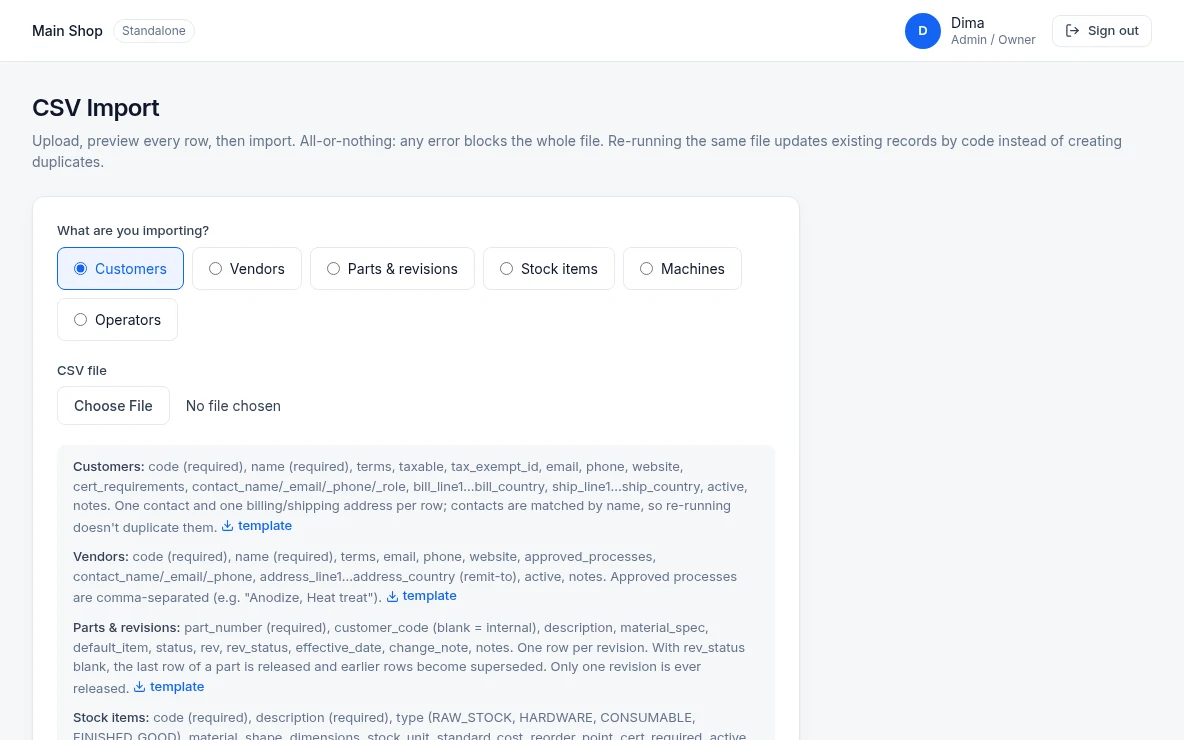The height and width of the screenshot is (740, 1184).
Task: Click the sign out arrow icon
Action: click(x=1072, y=31)
